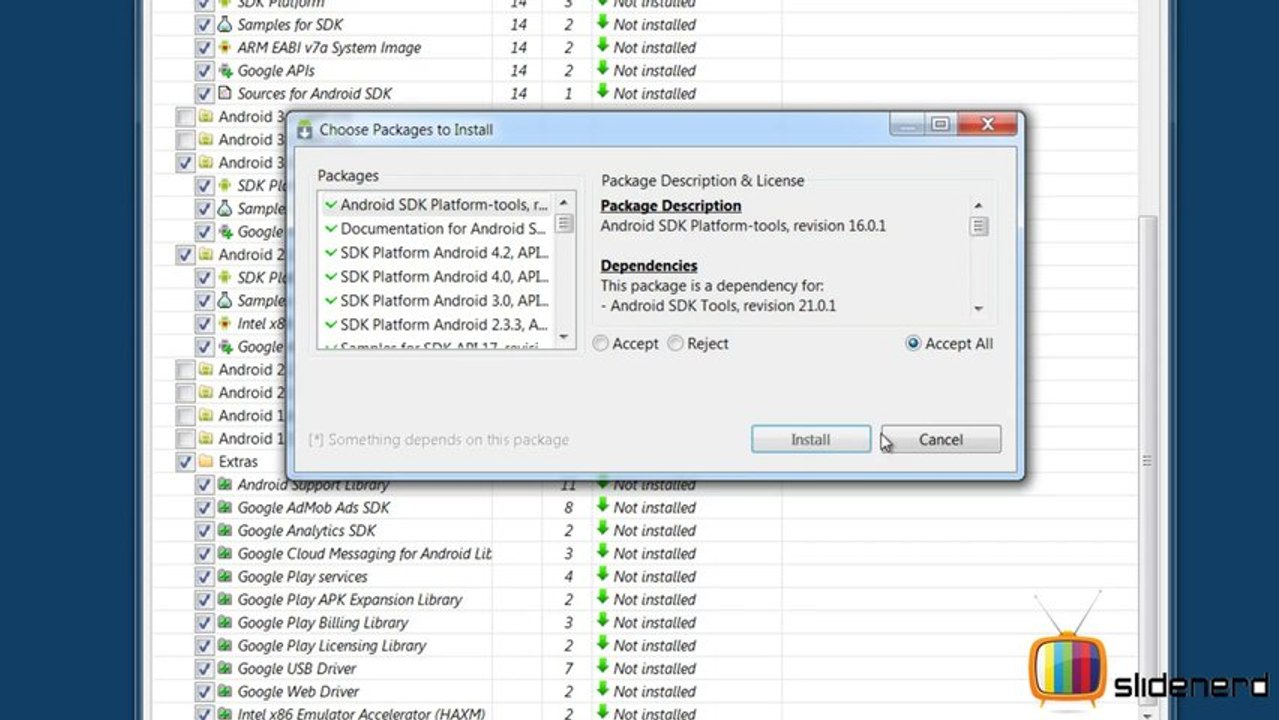
Task: Click the green checkmark beside SDK Platform Android 2.3.3
Action: tap(331, 325)
